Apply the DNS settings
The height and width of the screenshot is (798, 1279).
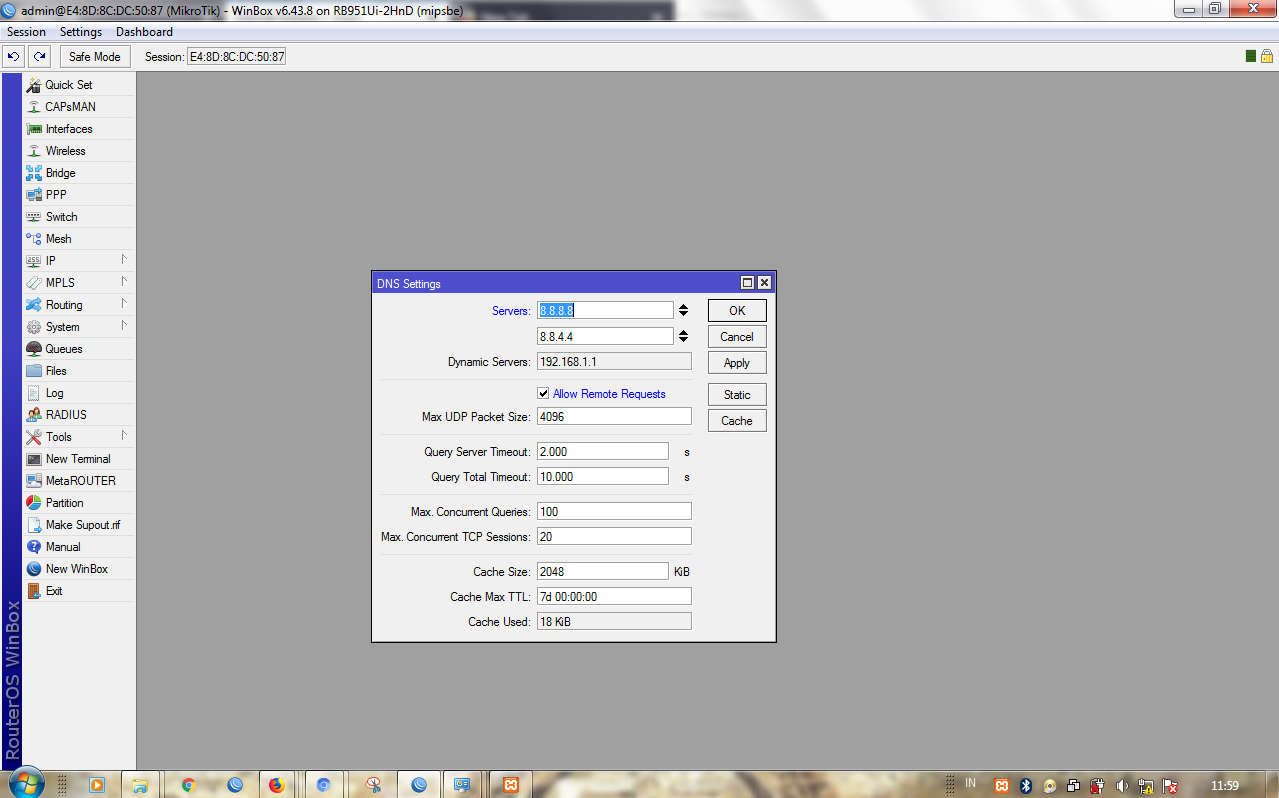point(737,363)
